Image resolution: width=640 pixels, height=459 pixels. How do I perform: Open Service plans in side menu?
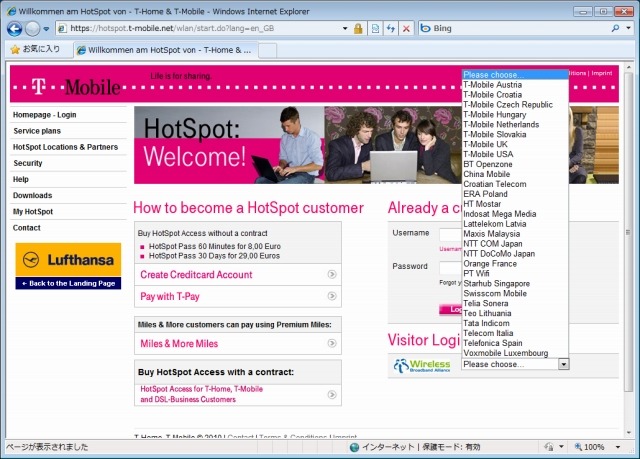(37, 131)
